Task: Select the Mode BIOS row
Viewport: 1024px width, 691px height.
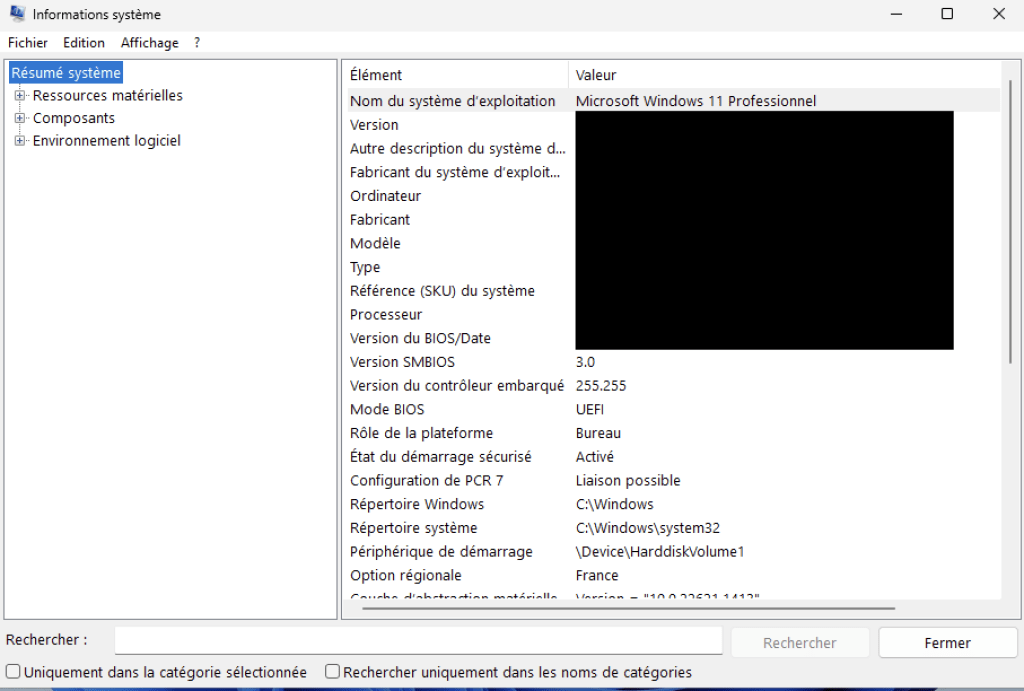Action: coord(673,410)
